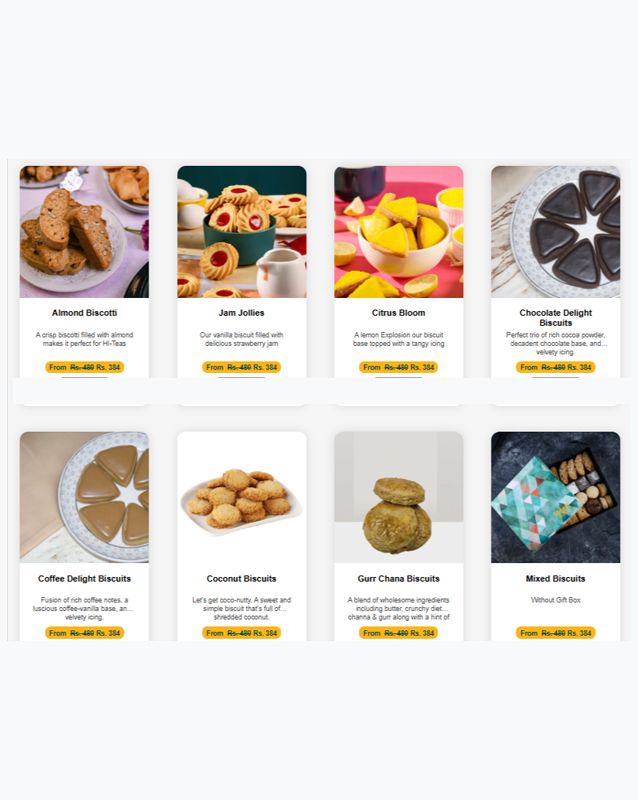Open the Mixed Biscuits box image
Image resolution: width=638 pixels, height=800 pixels.
(x=556, y=497)
